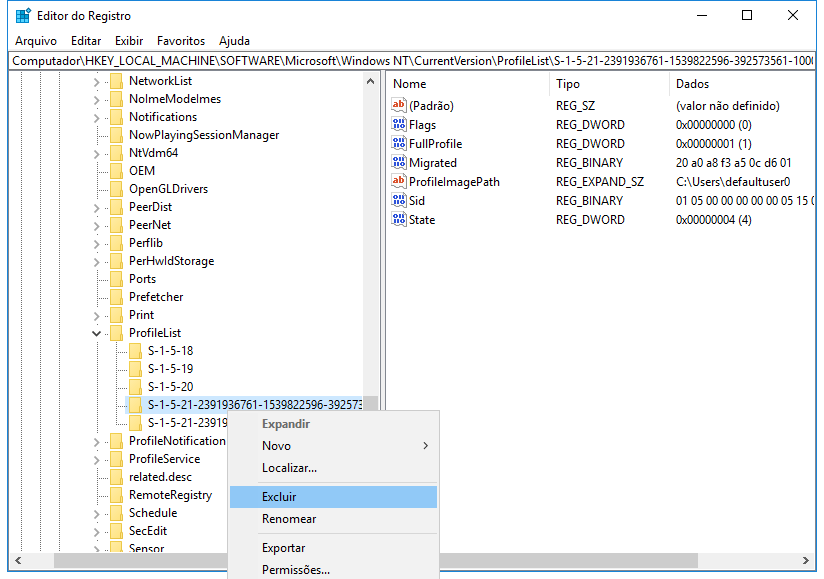Select the ProfileImagePath string value icon
824x579 pixels.
pos(400,182)
